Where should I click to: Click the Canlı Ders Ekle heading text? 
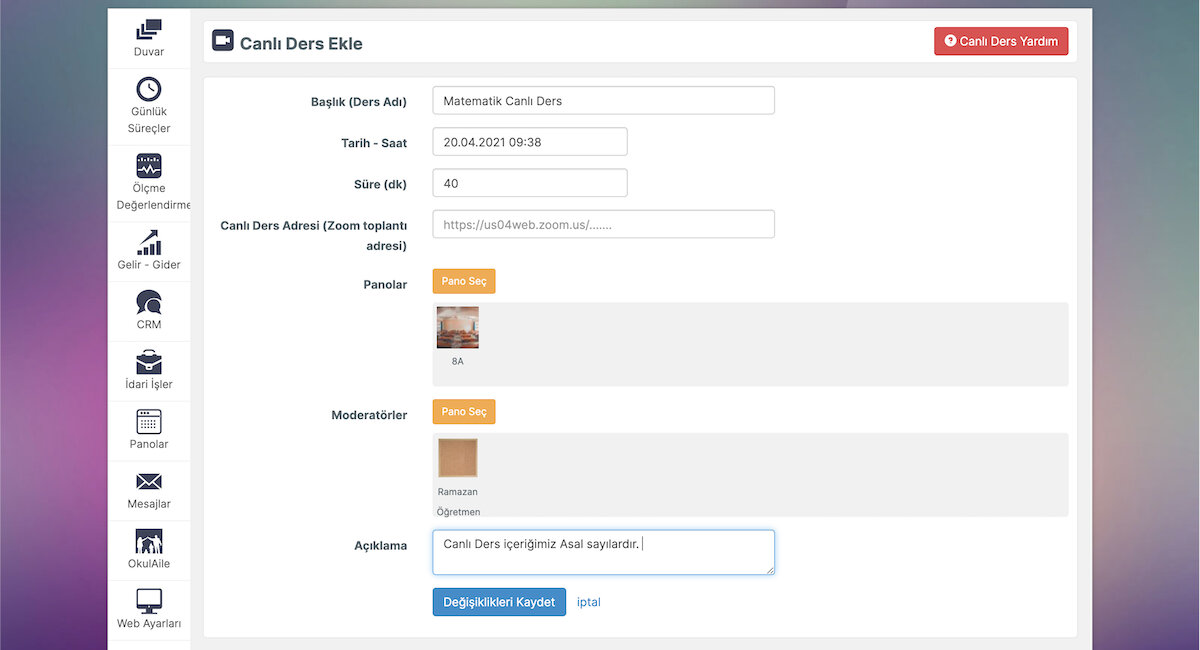click(x=301, y=44)
